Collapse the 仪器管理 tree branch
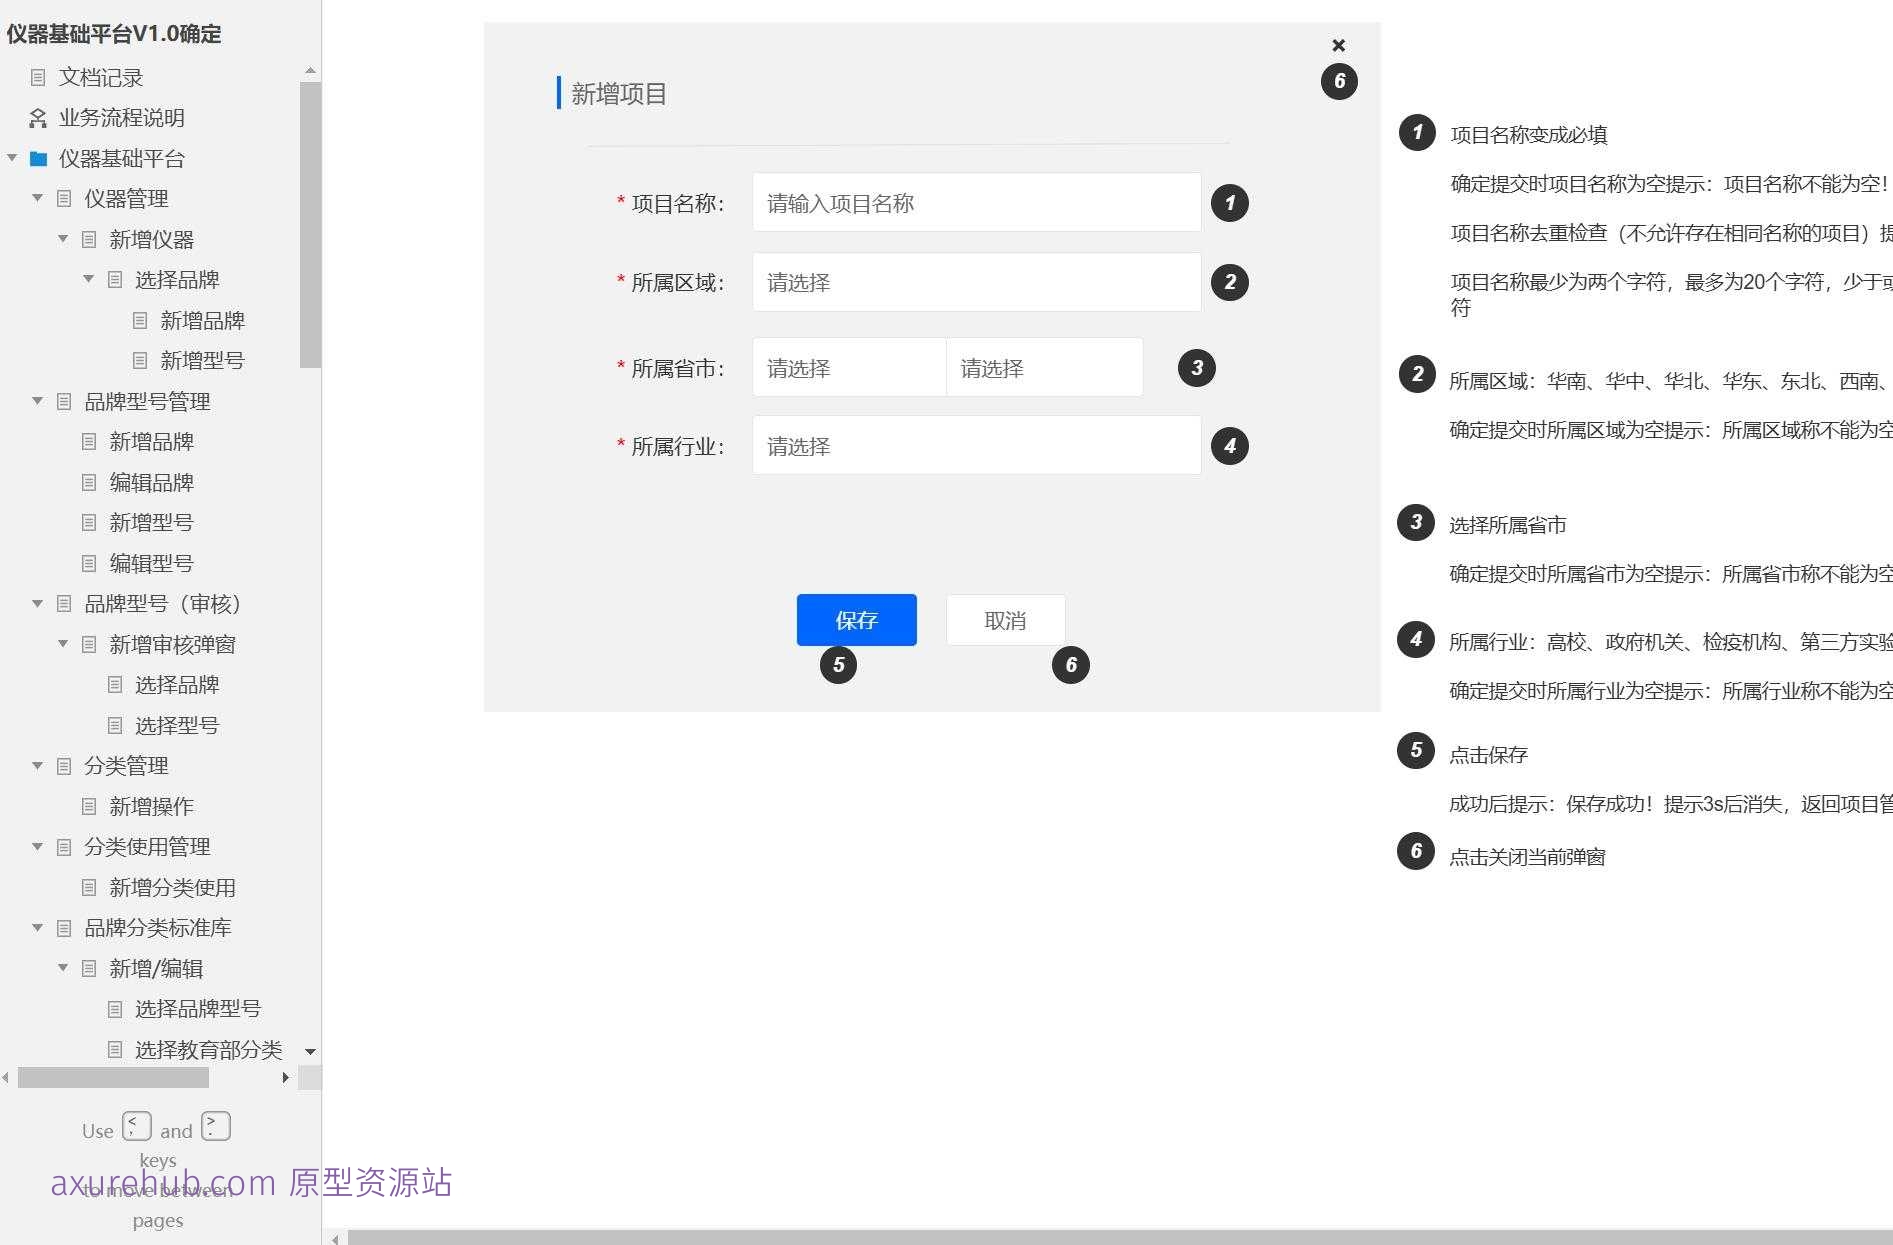This screenshot has height=1245, width=1893. 37,198
